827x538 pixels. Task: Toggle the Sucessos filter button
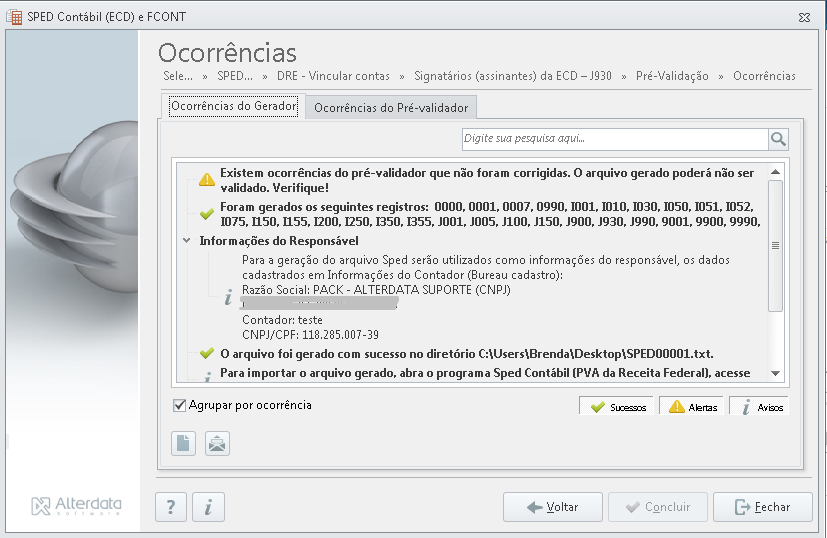617,407
